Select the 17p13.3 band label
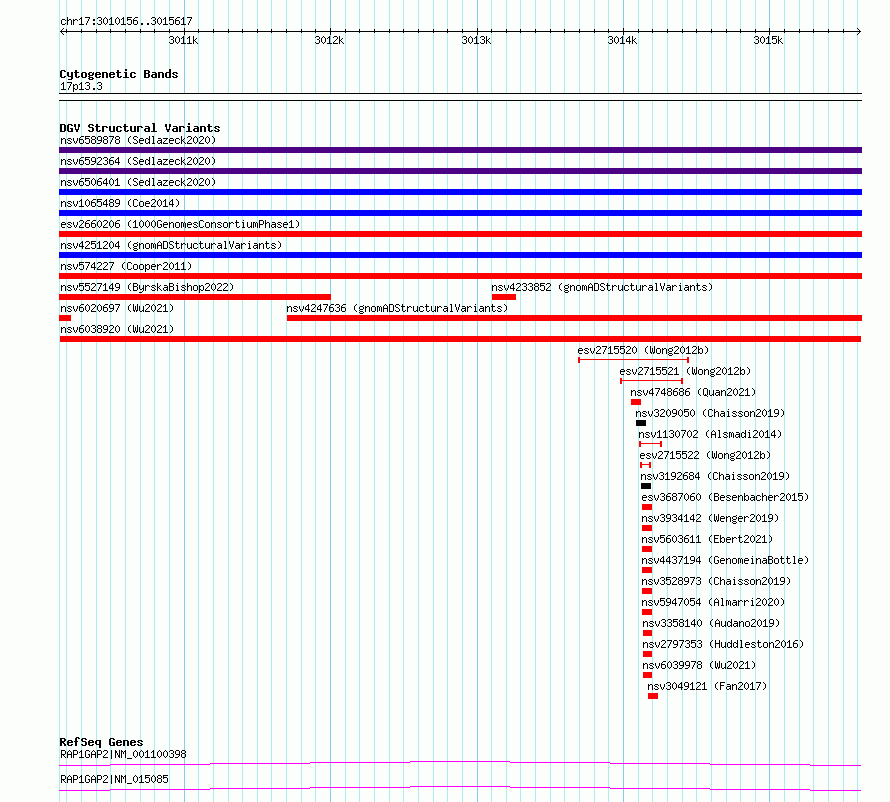Viewport: 890px width, 802px height. tap(81, 86)
